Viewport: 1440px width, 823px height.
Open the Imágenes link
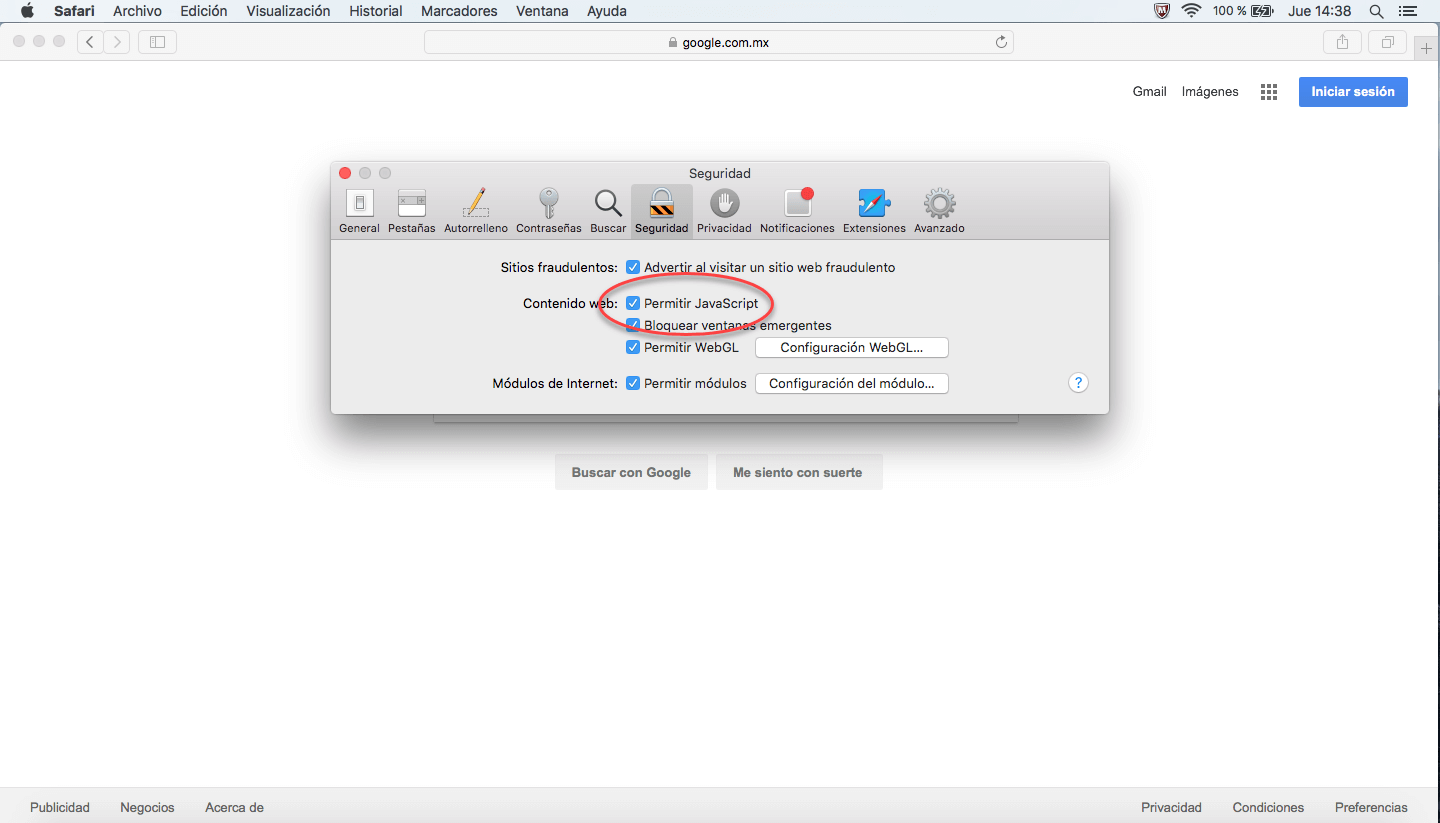pos(1210,91)
